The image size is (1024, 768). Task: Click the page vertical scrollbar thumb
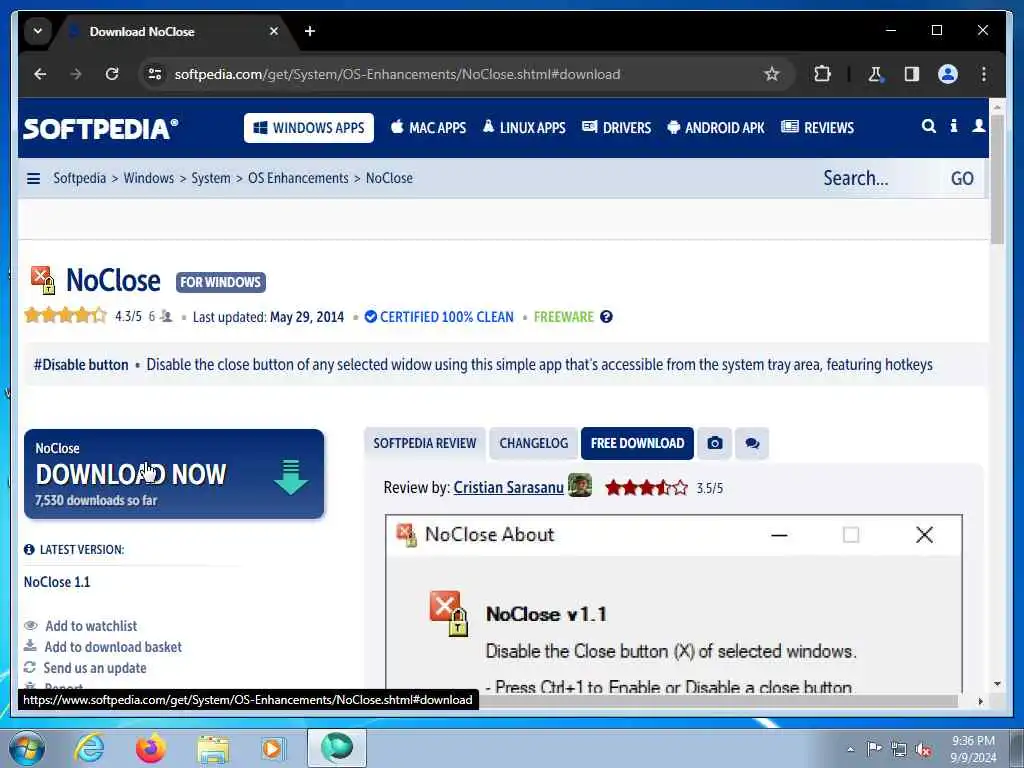point(997,180)
